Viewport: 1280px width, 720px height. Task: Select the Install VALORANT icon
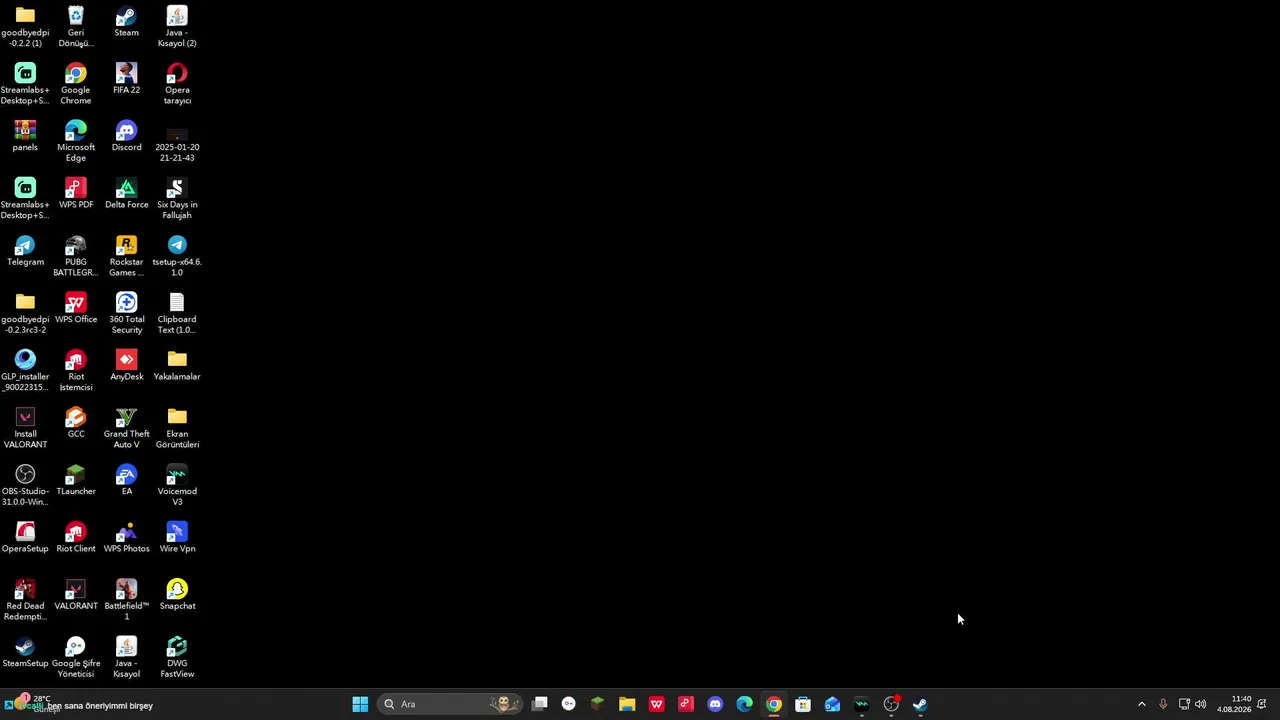tap(25, 428)
